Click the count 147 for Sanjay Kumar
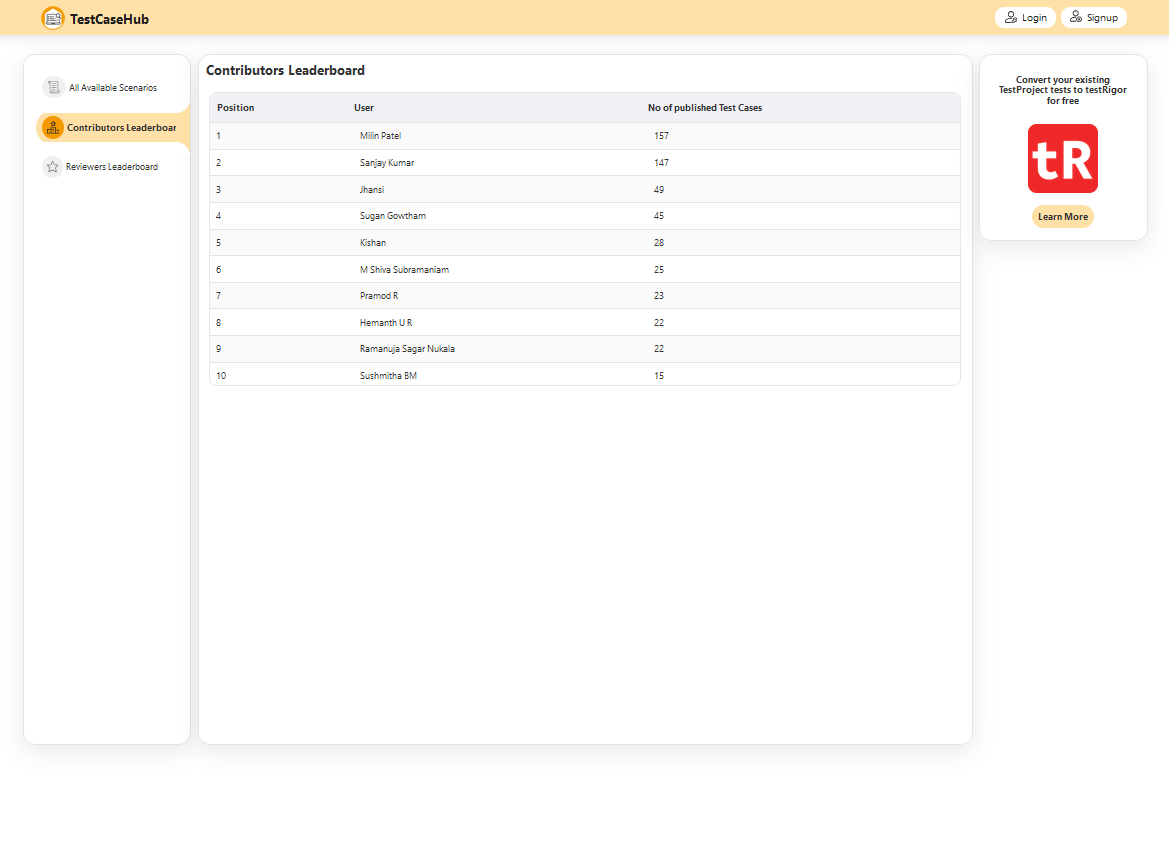This screenshot has height=864, width=1169. pyautogui.click(x=661, y=163)
